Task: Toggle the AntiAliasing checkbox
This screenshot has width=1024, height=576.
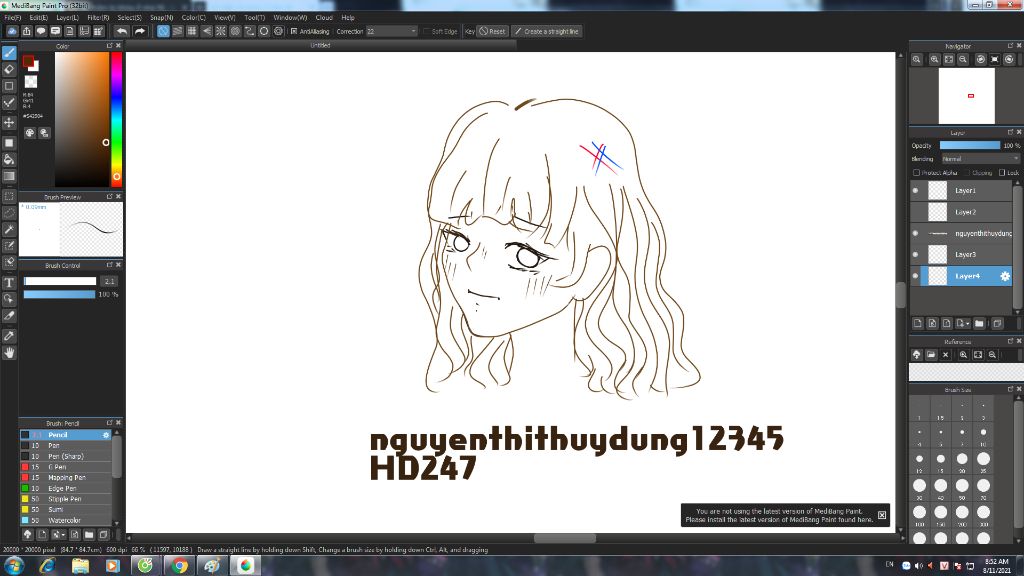Action: (x=294, y=31)
